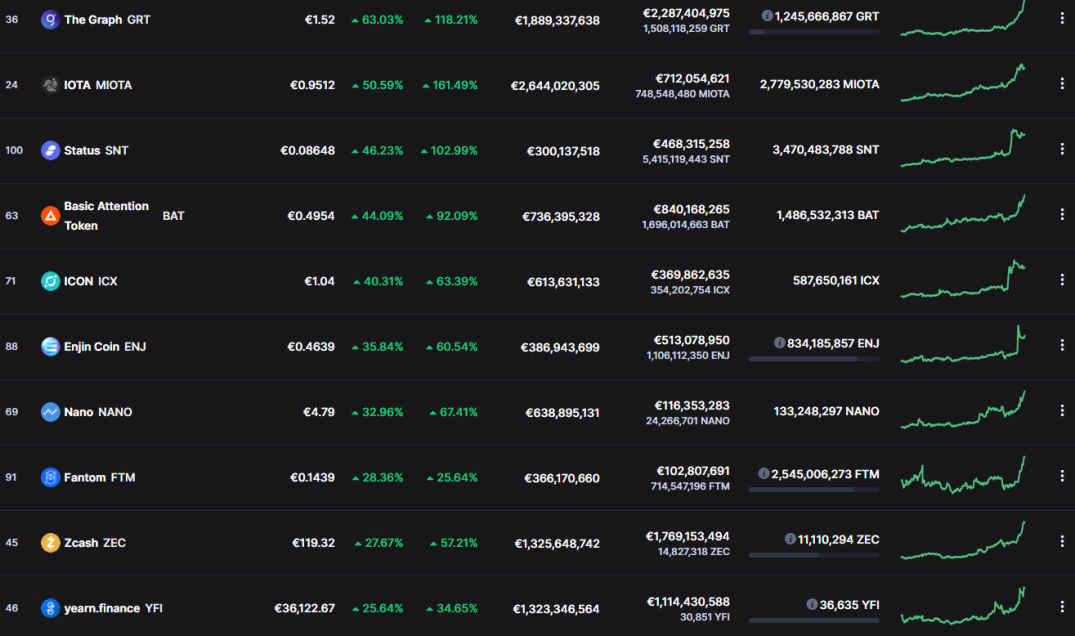Click ENJ circulating supply progress bar

tap(814, 358)
